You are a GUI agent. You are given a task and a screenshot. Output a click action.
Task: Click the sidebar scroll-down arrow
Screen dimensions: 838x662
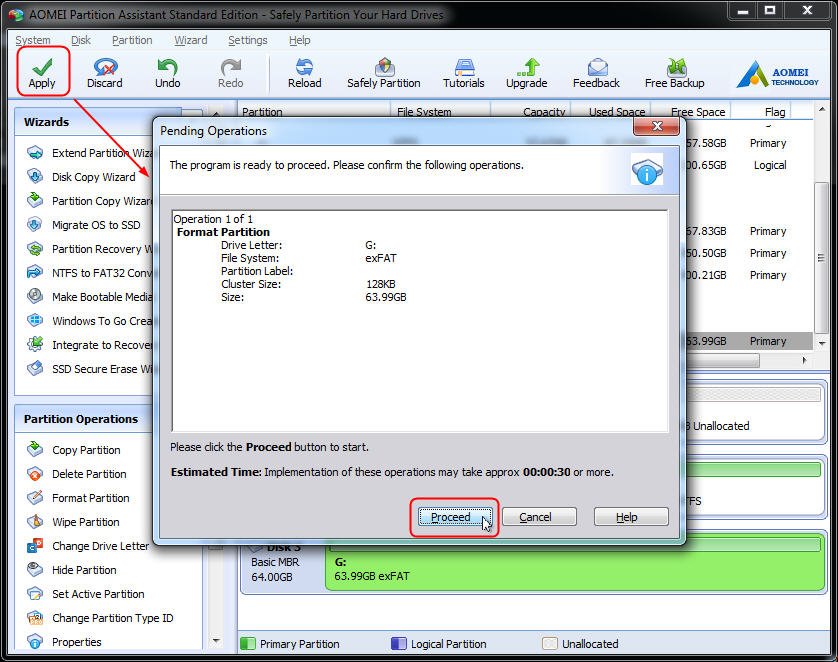[x=216, y=641]
